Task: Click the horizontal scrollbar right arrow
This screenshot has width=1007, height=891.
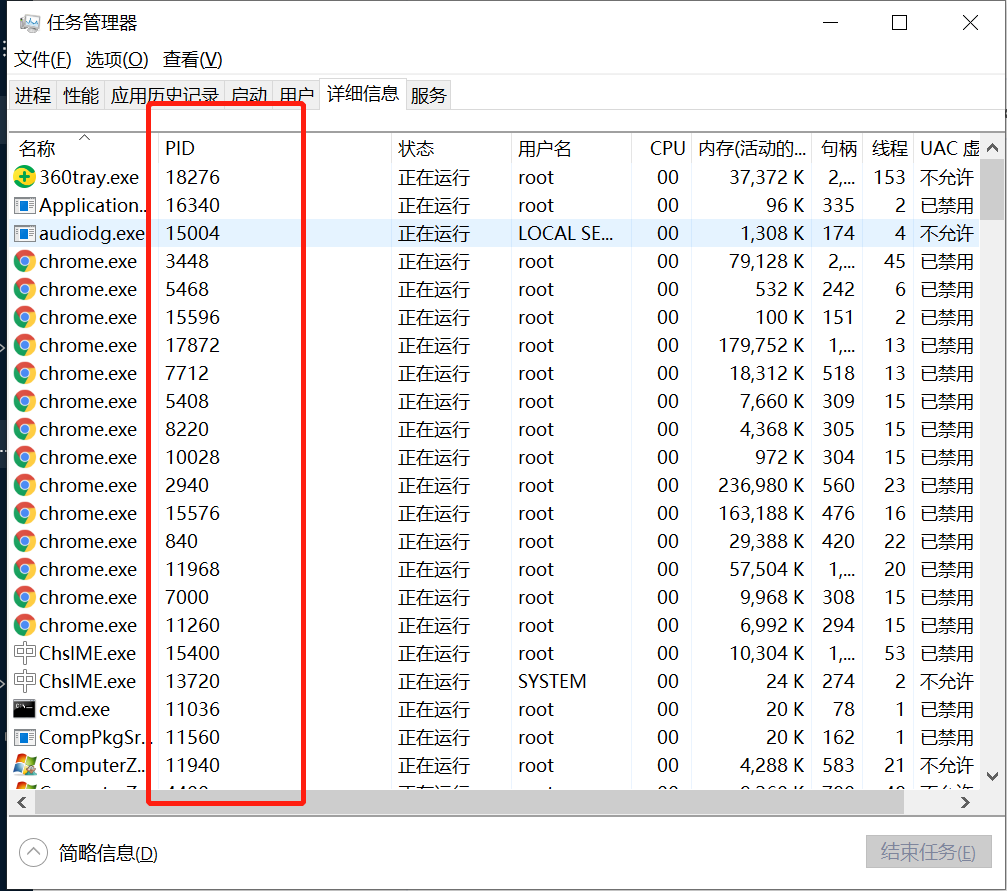Action: [x=965, y=802]
